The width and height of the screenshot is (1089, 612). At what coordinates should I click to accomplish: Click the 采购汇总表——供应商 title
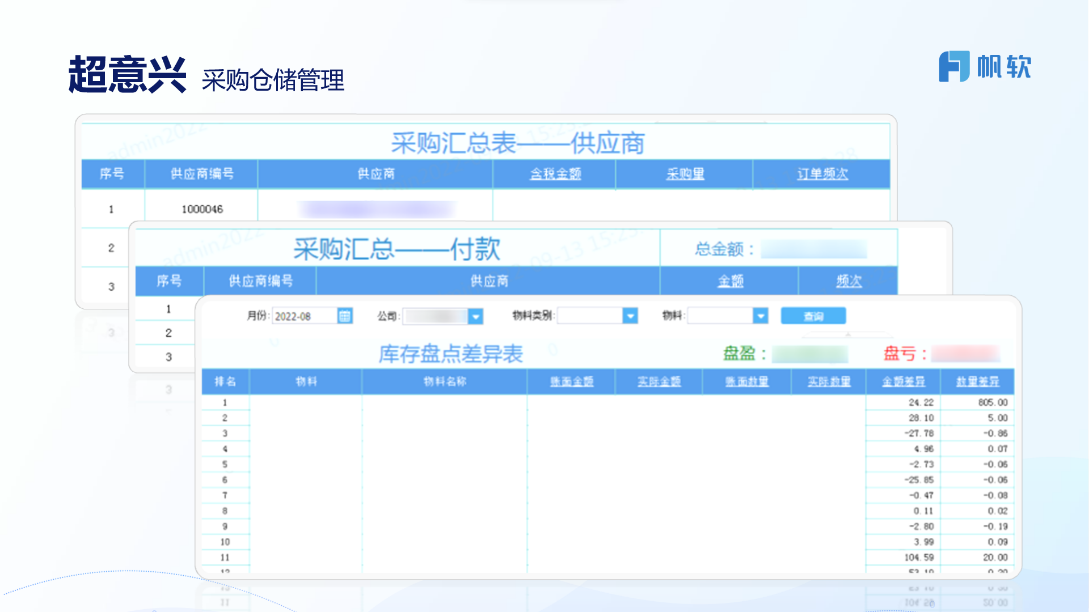coord(517,143)
